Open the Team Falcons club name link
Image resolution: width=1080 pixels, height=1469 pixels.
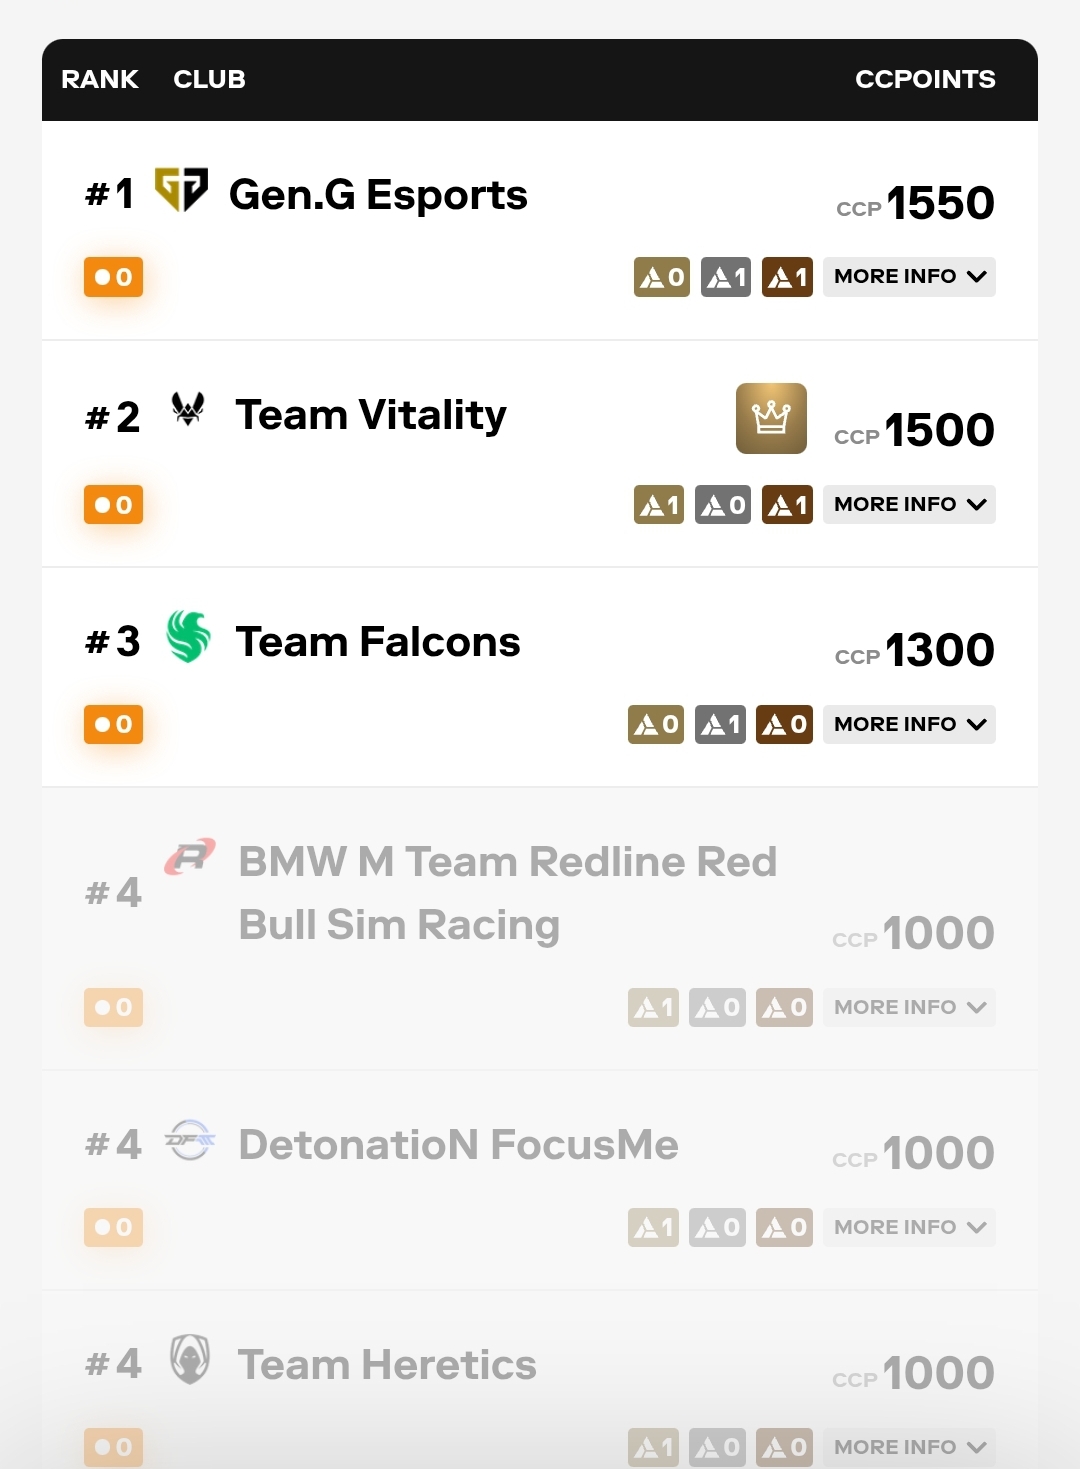[x=378, y=642]
